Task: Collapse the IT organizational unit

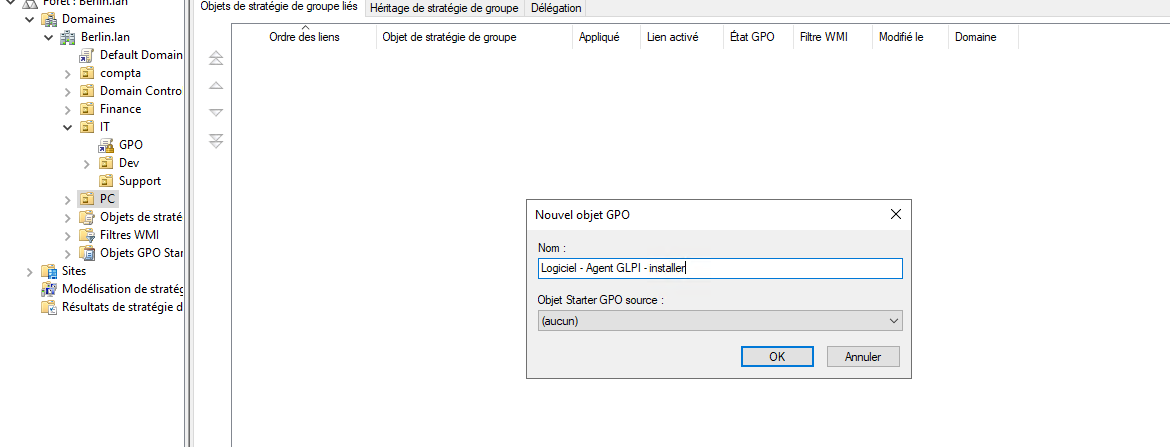Action: 68,127
